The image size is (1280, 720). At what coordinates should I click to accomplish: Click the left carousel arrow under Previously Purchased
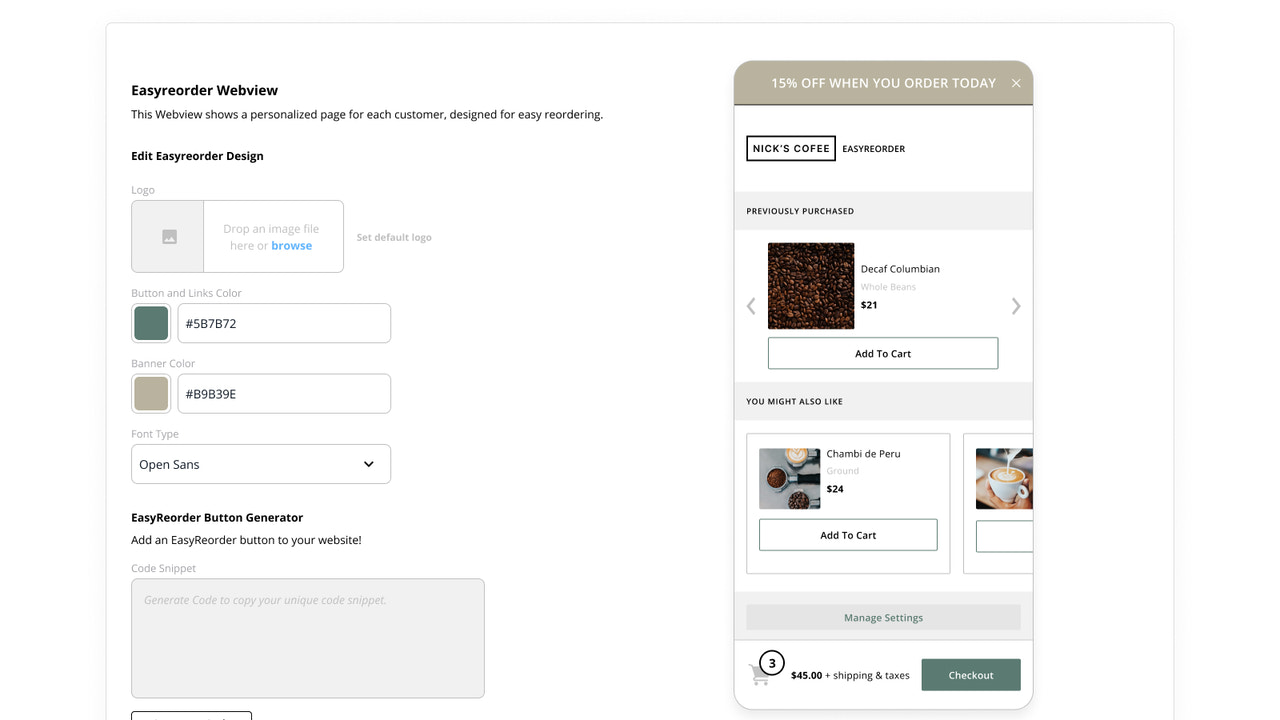(751, 306)
